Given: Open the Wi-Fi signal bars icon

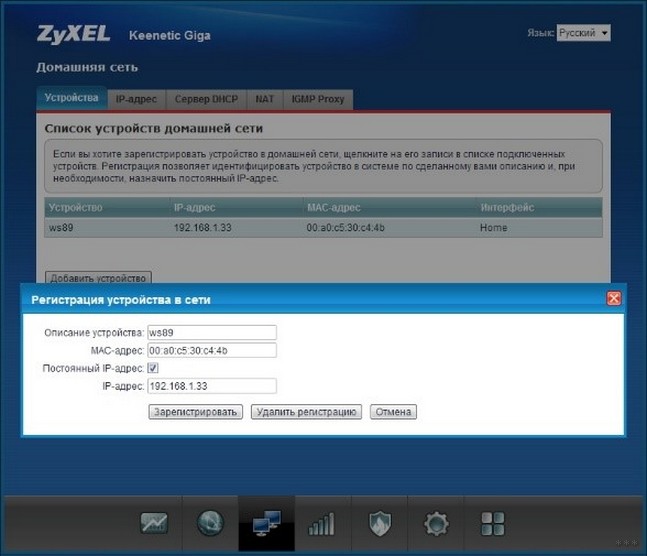Looking at the screenshot, I should pos(322,523).
